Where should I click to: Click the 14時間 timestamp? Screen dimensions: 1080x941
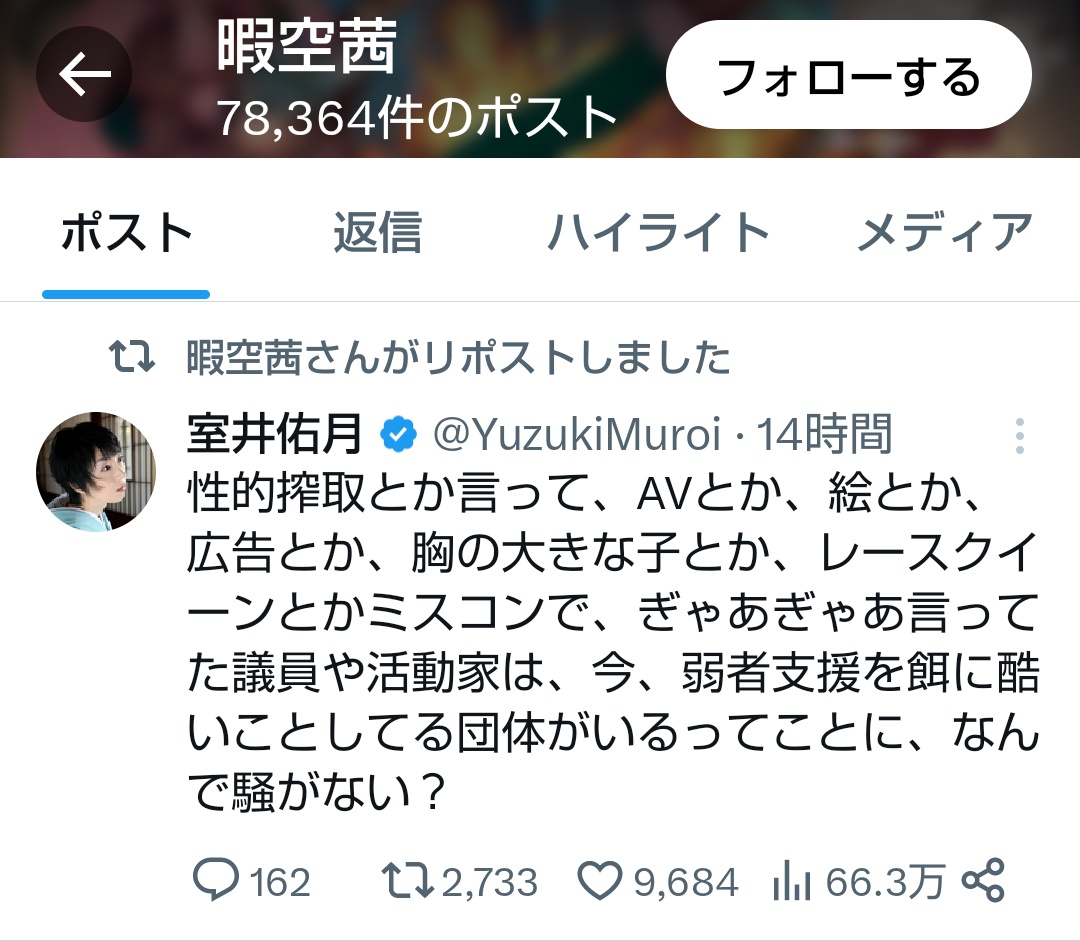click(824, 435)
